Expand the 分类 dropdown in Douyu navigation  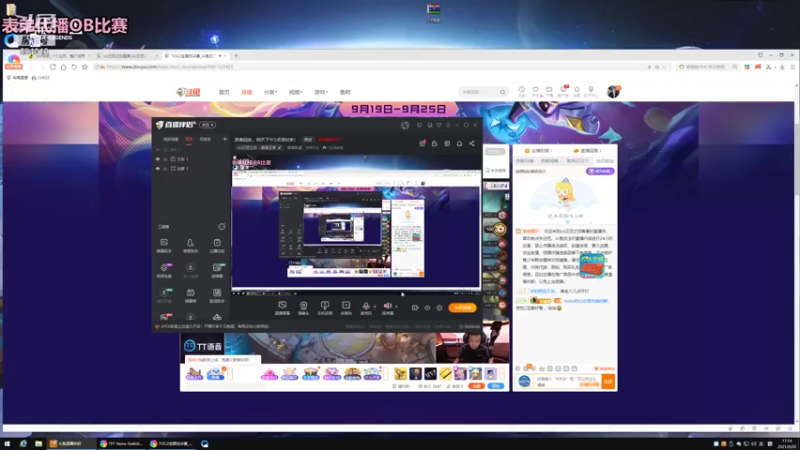tap(270, 92)
